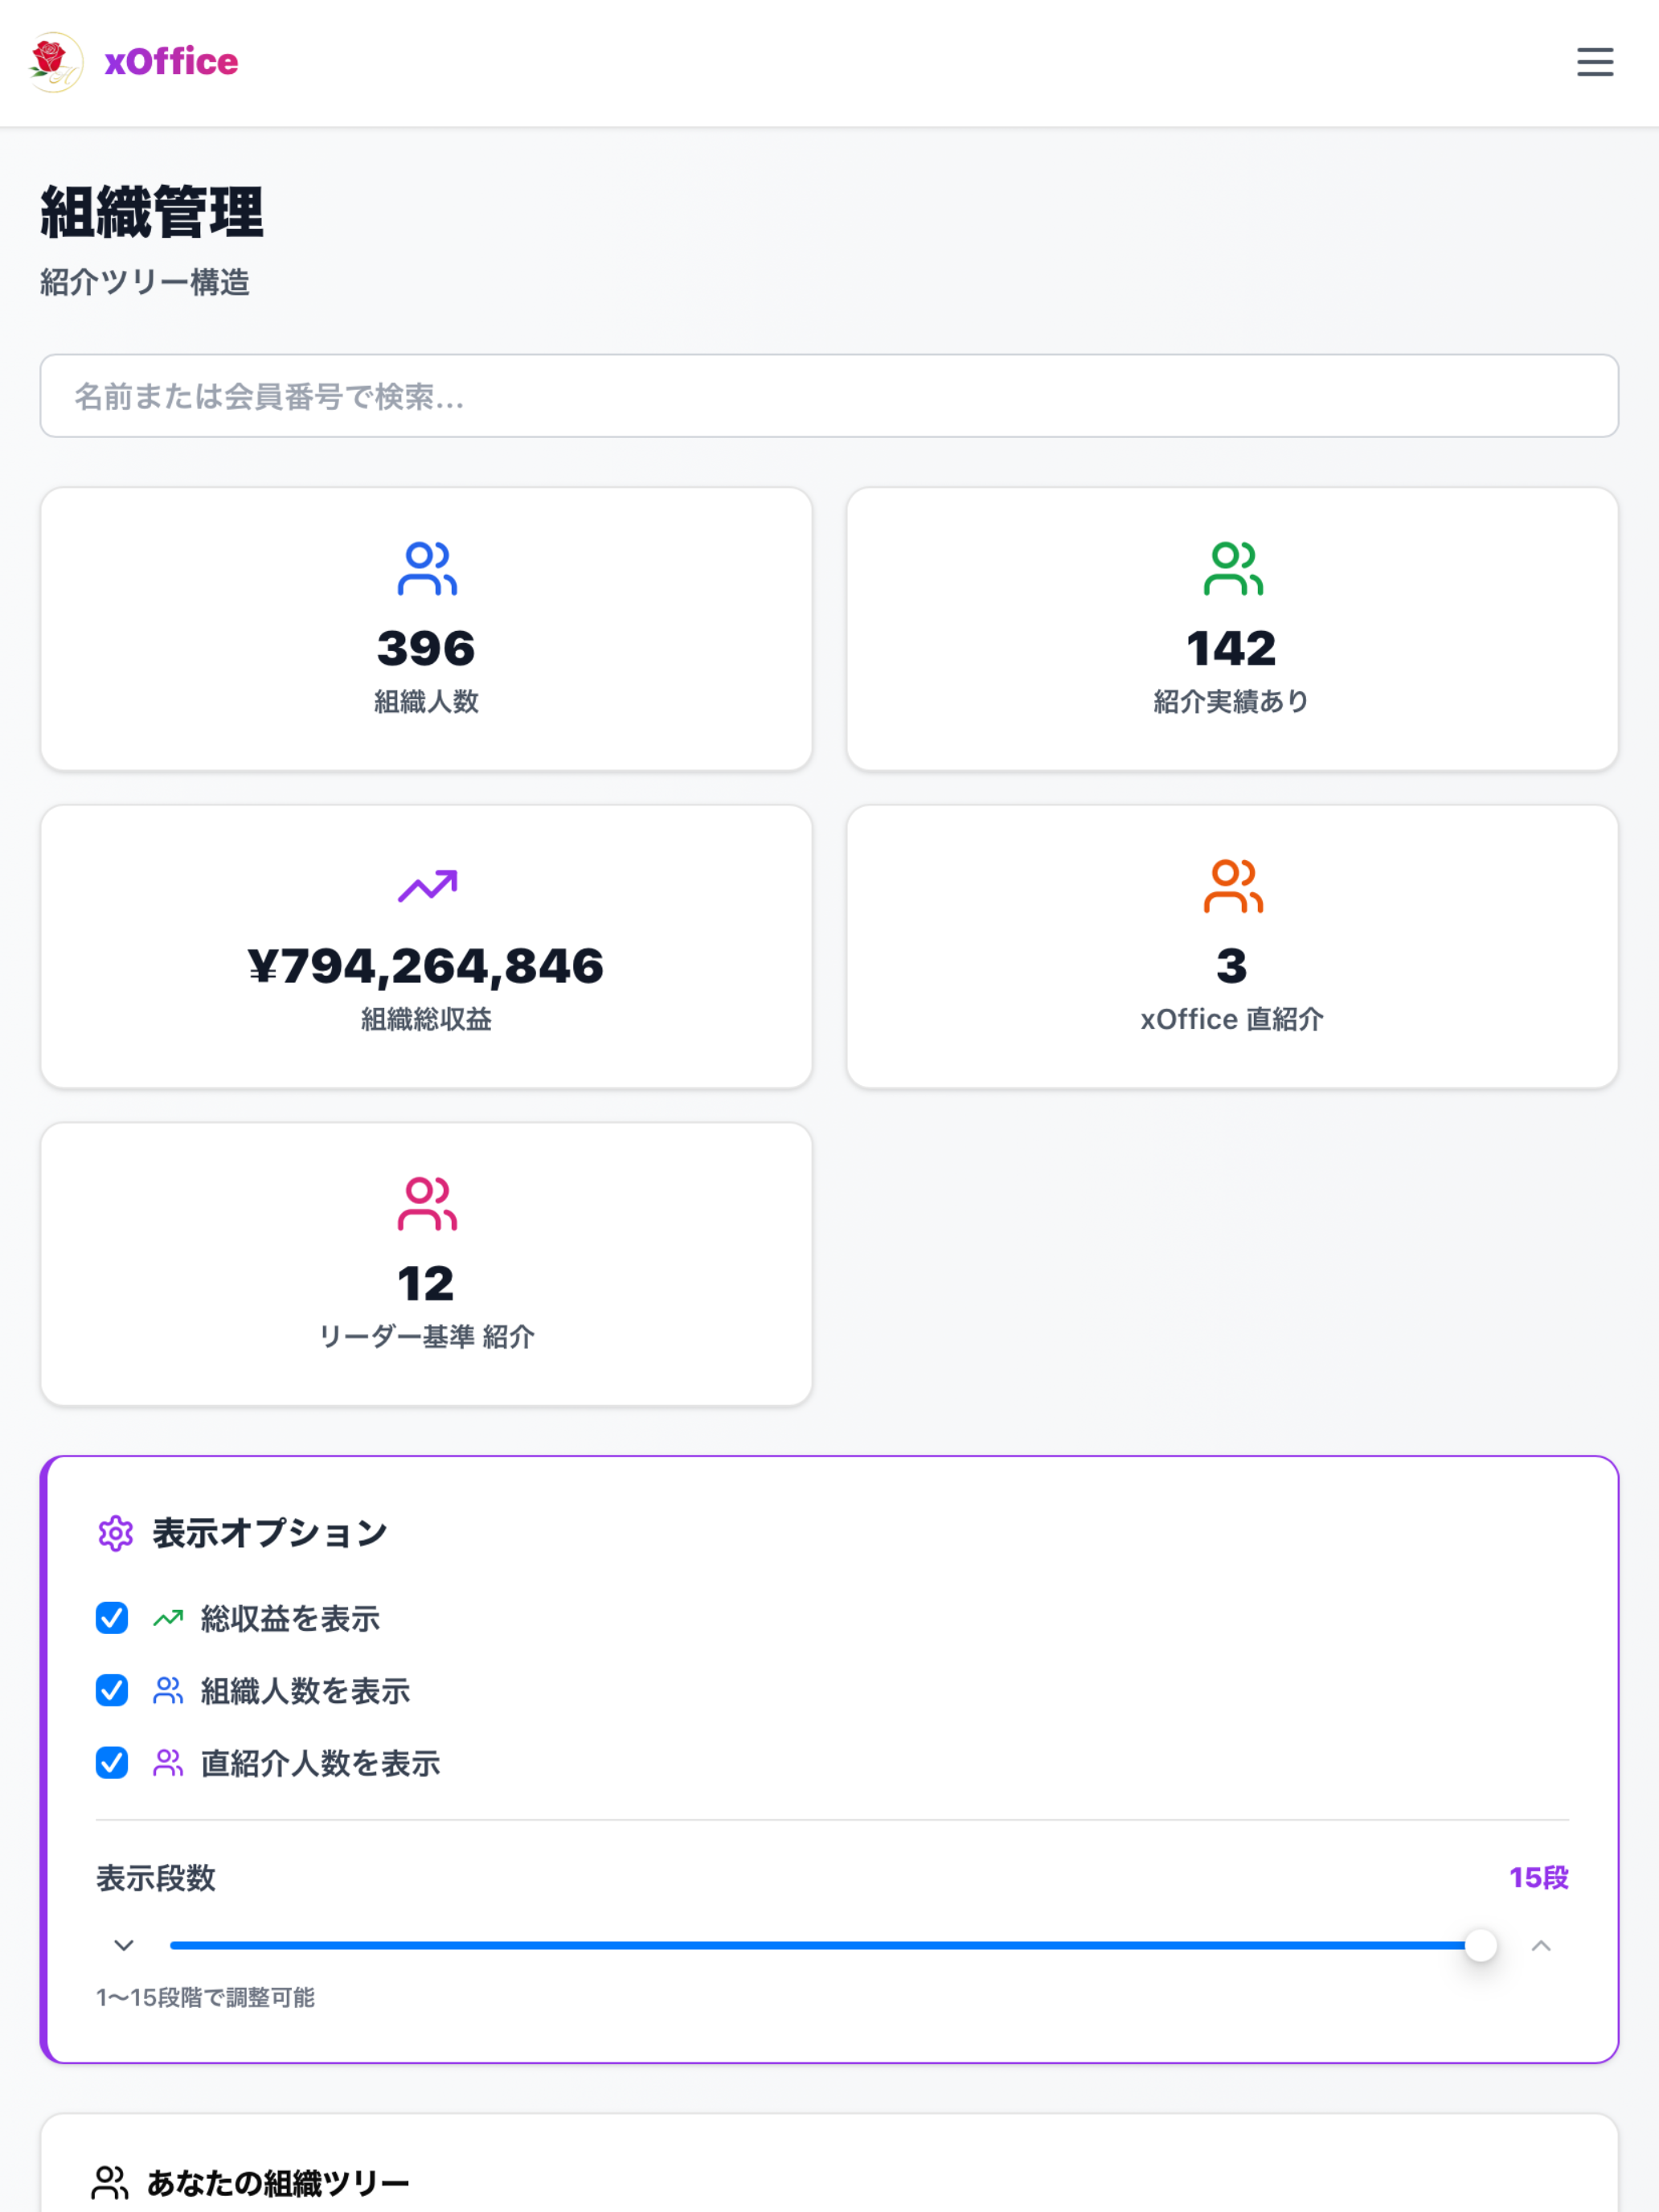Screen dimensions: 1659x2212
Task: Increase display levels with the up chevron
Action: [1541, 1945]
